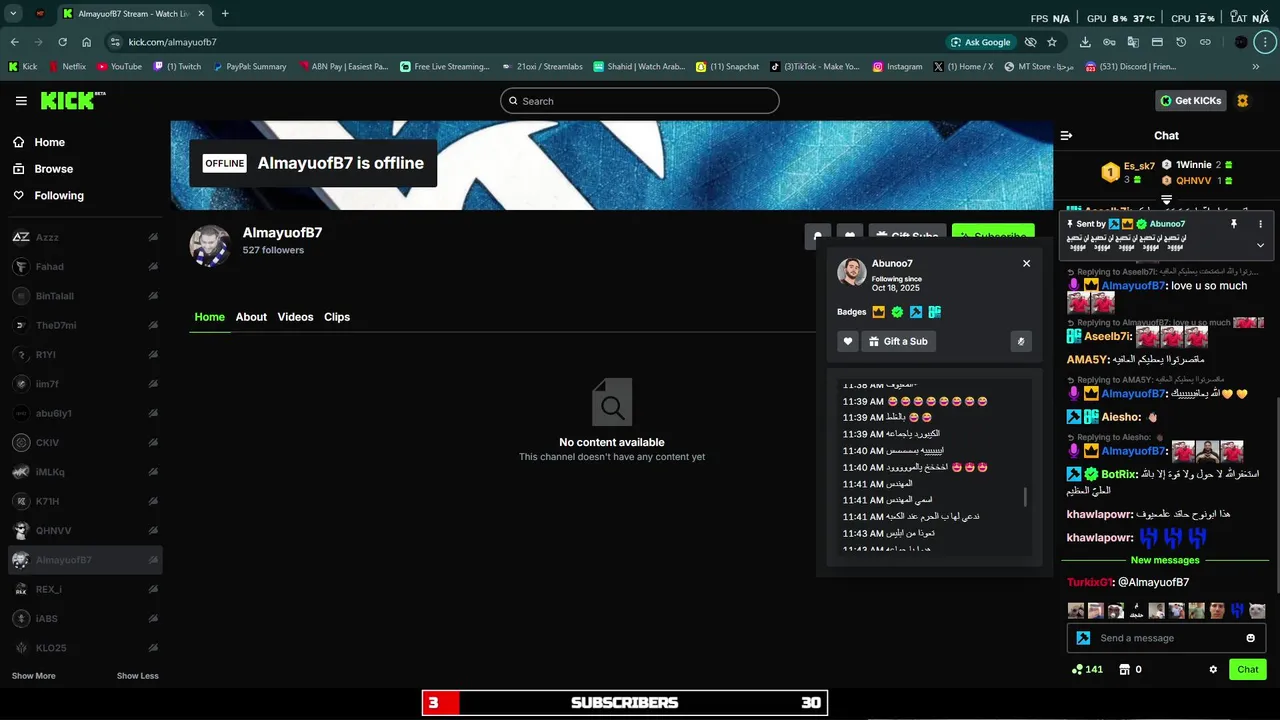This screenshot has height=720, width=1280.
Task: Open Abunoo7's avatar in user card
Action: 852,273
